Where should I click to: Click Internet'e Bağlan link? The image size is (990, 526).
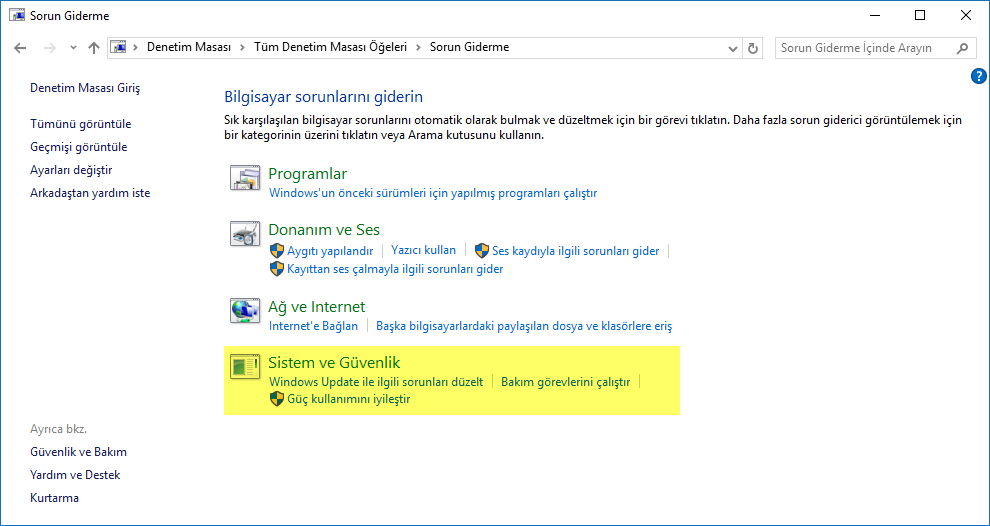[313, 326]
